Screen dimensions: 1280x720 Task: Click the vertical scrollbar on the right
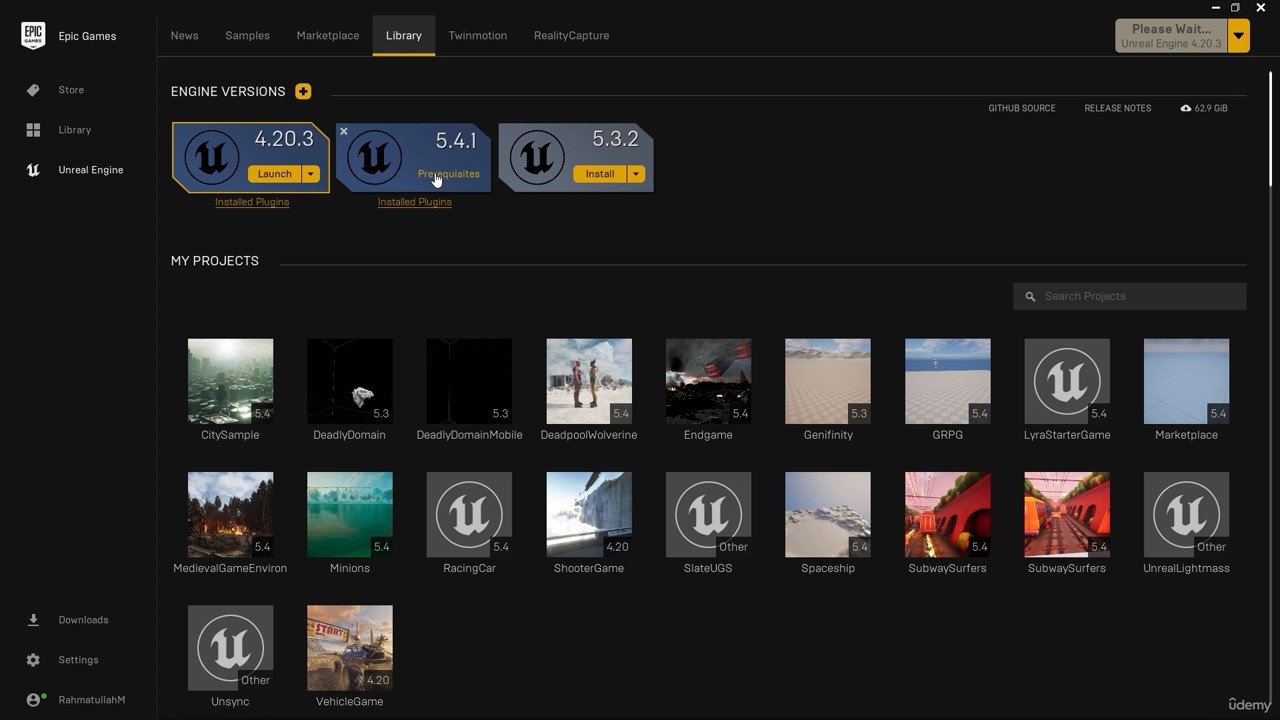(x=1271, y=128)
